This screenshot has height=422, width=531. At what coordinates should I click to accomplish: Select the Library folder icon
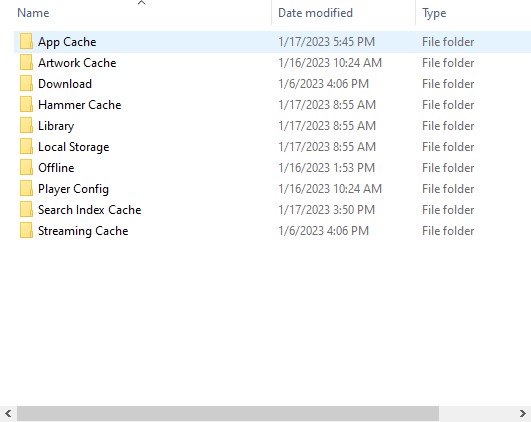tap(26, 126)
